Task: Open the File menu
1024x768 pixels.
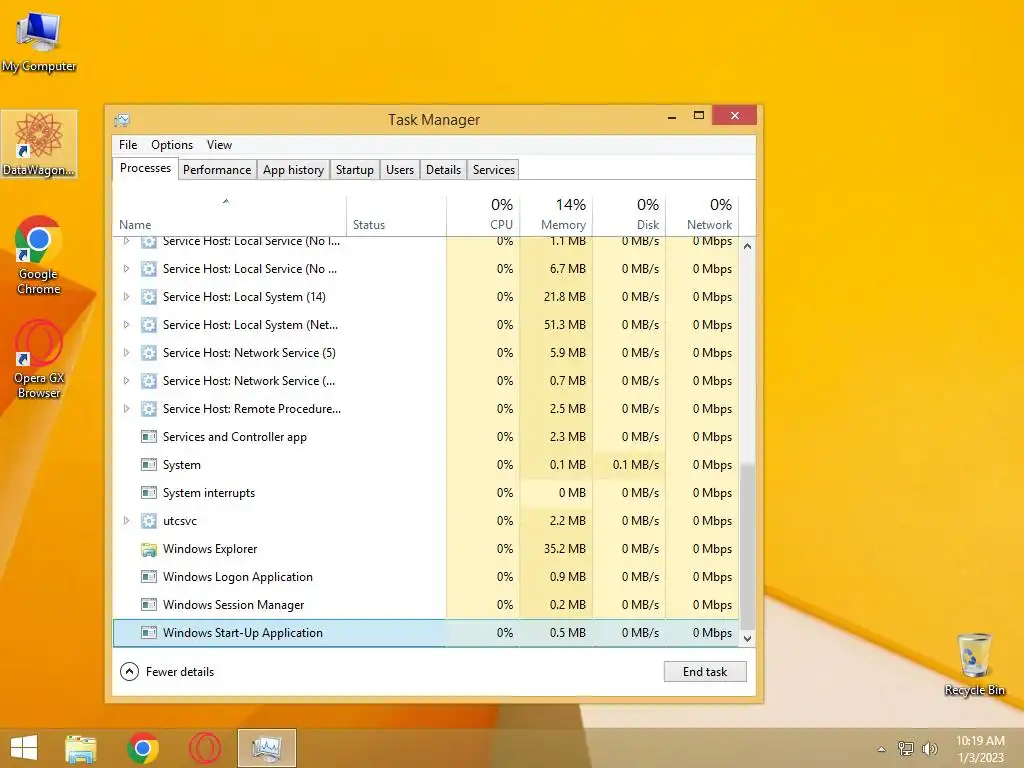Action: (x=128, y=145)
